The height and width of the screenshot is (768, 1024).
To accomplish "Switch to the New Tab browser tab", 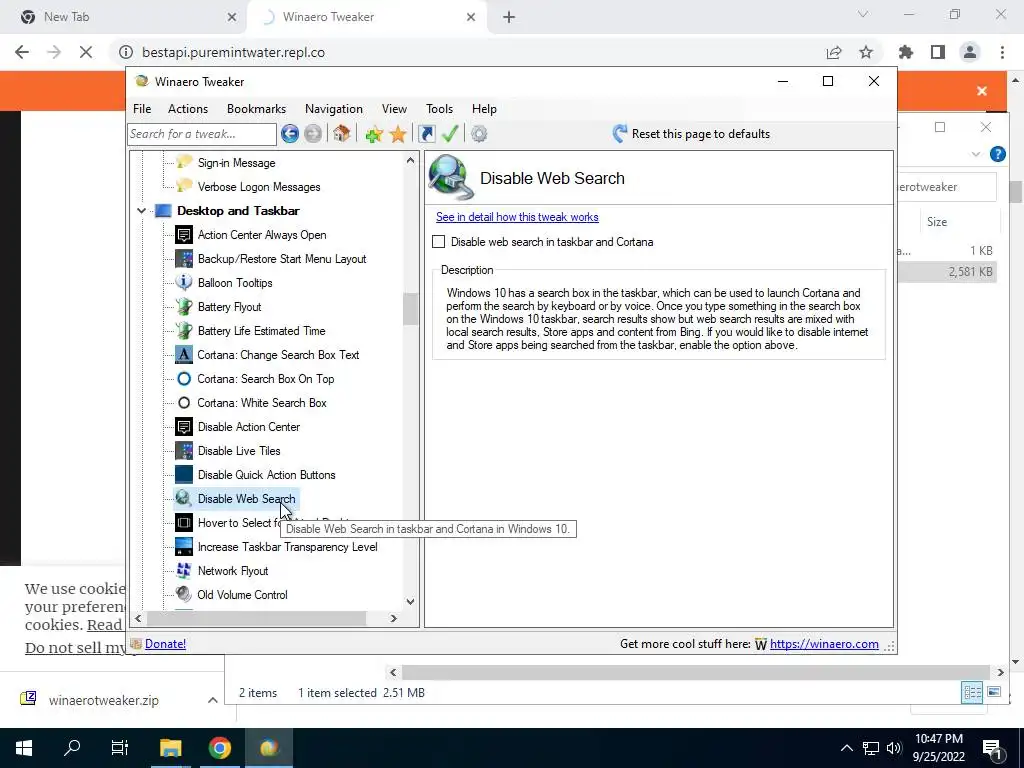I will [124, 17].
